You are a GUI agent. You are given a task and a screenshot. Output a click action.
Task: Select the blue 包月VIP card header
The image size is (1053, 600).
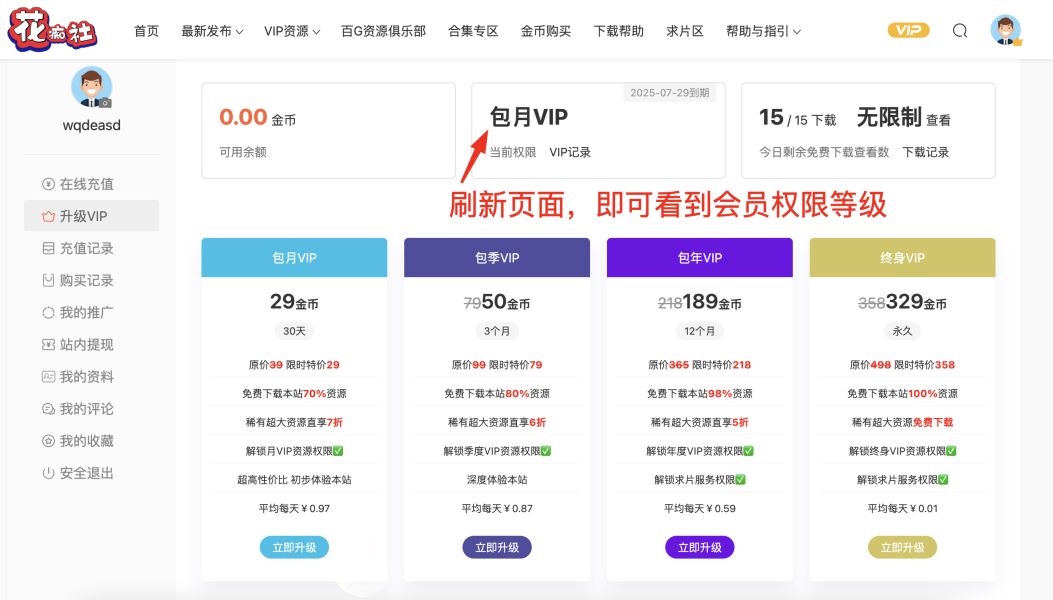pos(294,257)
